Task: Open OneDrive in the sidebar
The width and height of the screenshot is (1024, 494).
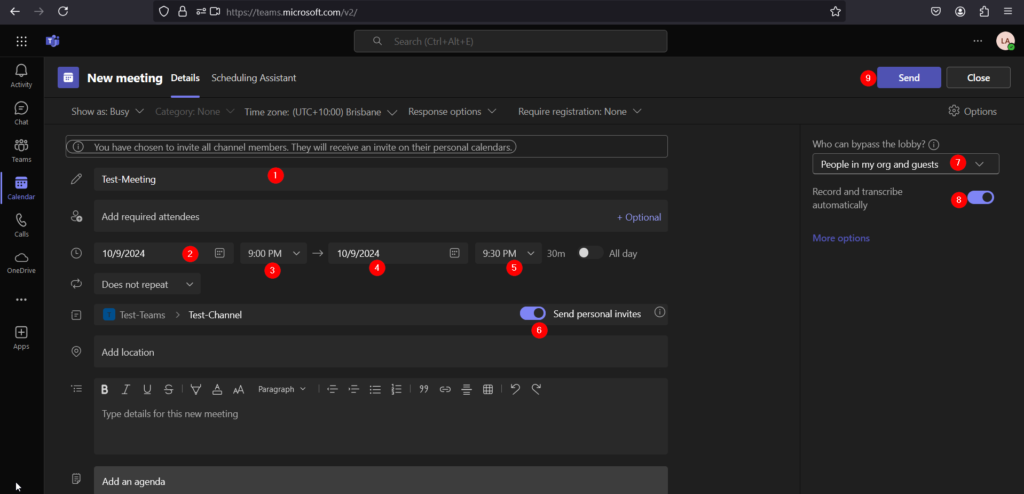Action: pos(21,262)
